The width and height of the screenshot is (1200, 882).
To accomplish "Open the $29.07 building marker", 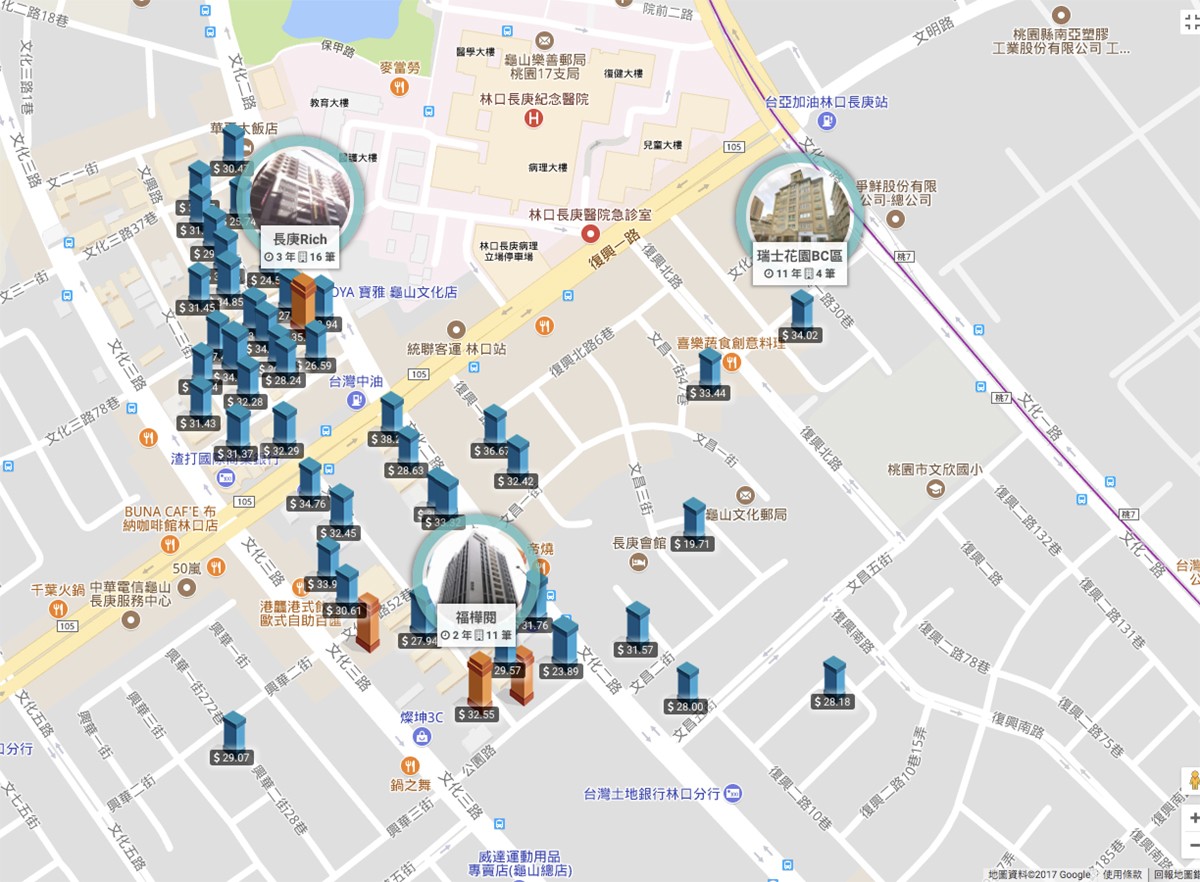I will [x=233, y=739].
